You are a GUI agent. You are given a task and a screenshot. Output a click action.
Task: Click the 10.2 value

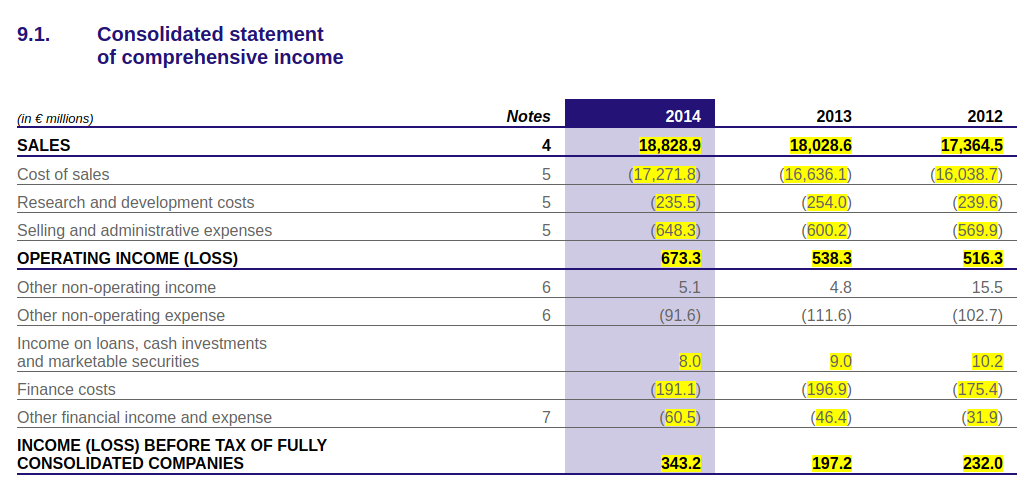tap(987, 362)
